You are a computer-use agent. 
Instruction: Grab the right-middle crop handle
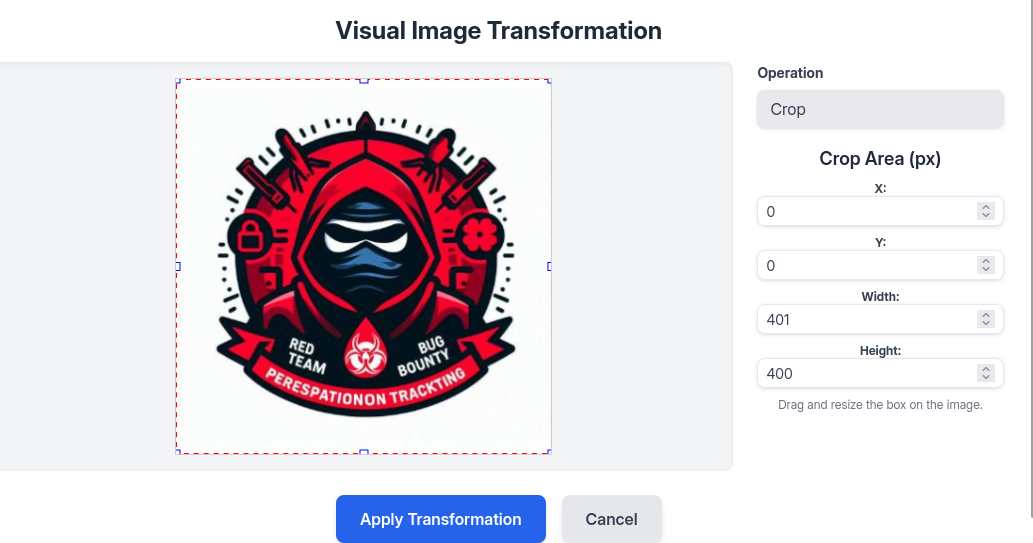[549, 266]
